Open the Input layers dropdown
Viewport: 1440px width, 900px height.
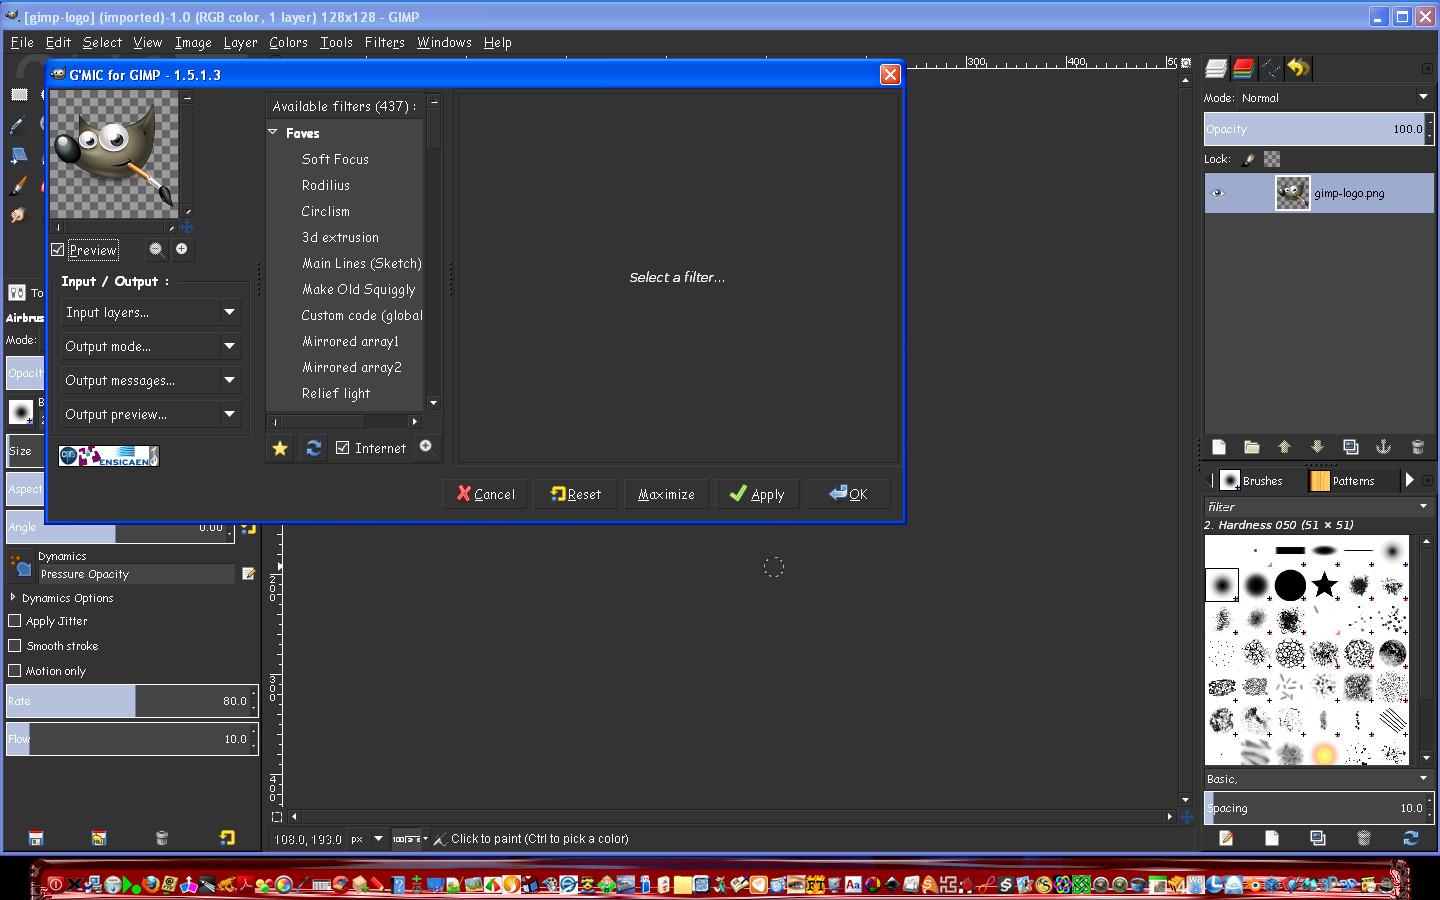pos(151,312)
